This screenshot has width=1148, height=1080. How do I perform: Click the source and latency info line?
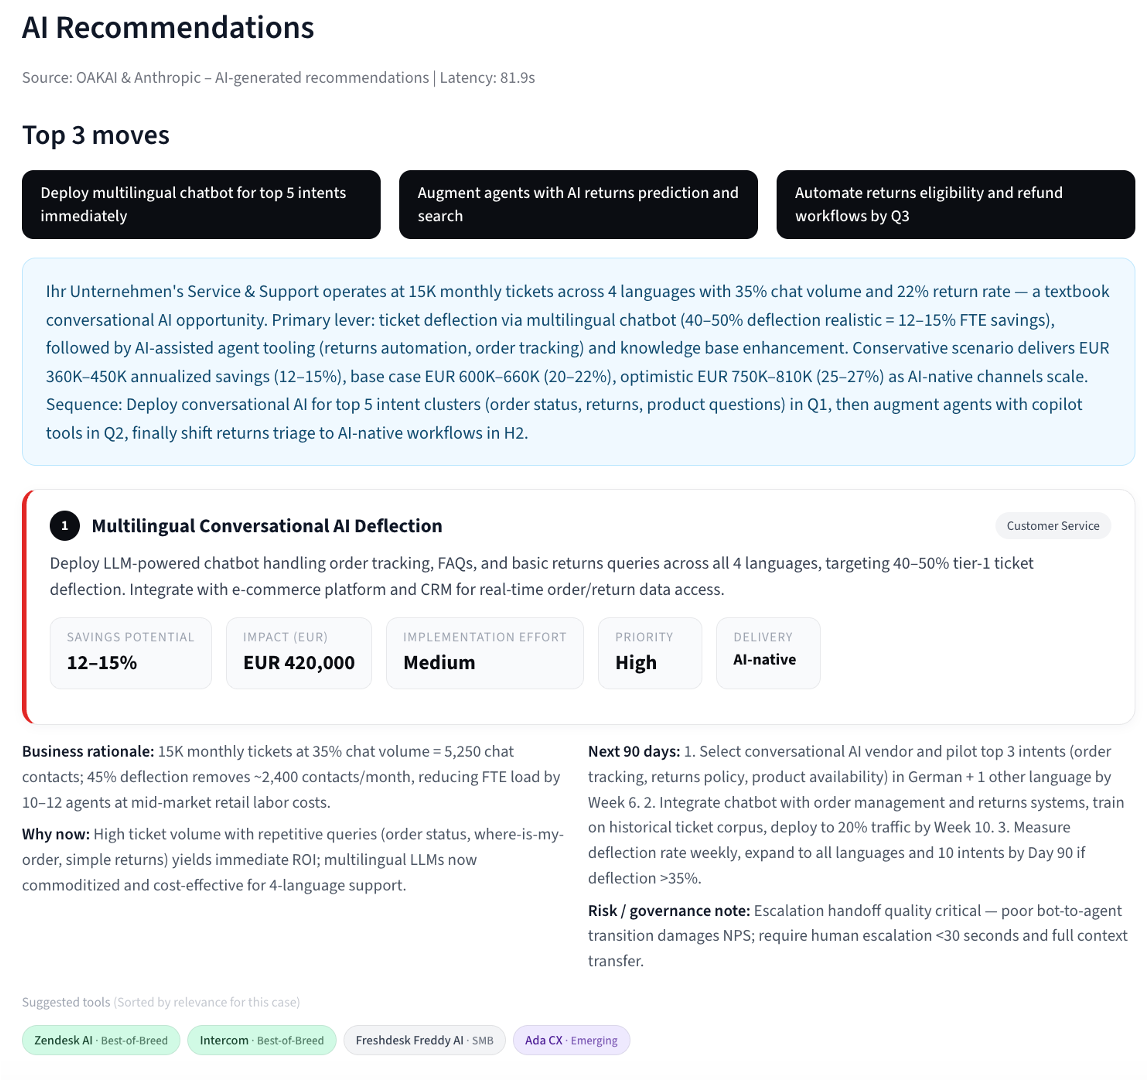pos(278,78)
